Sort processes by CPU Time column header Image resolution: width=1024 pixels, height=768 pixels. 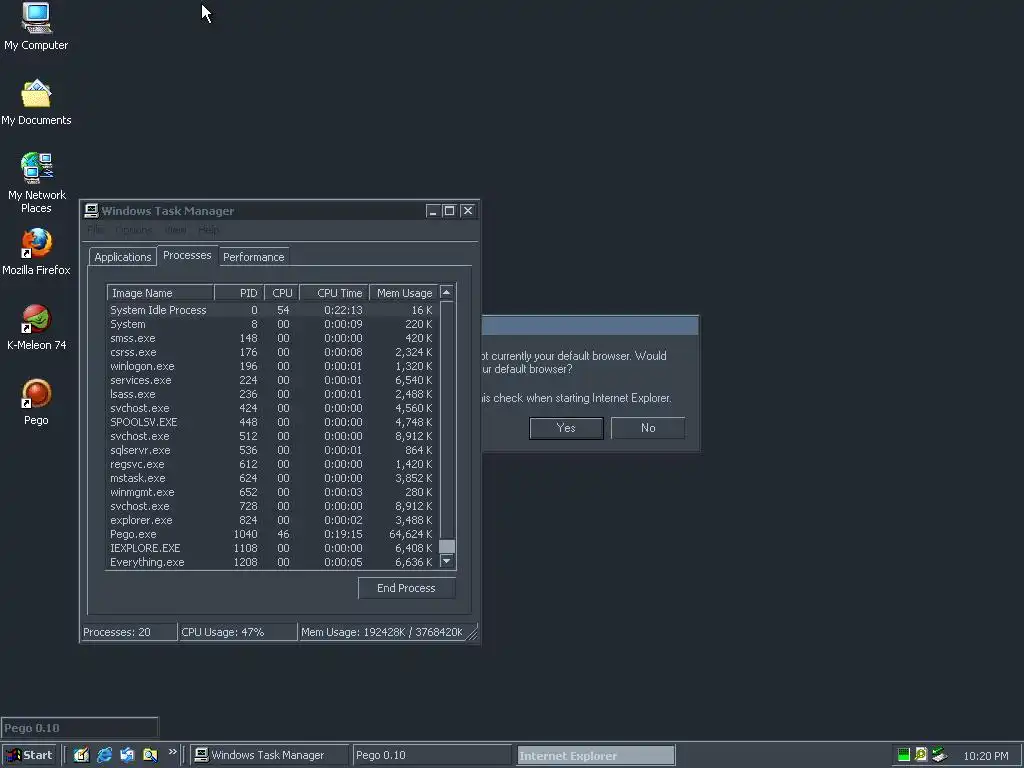point(334,293)
